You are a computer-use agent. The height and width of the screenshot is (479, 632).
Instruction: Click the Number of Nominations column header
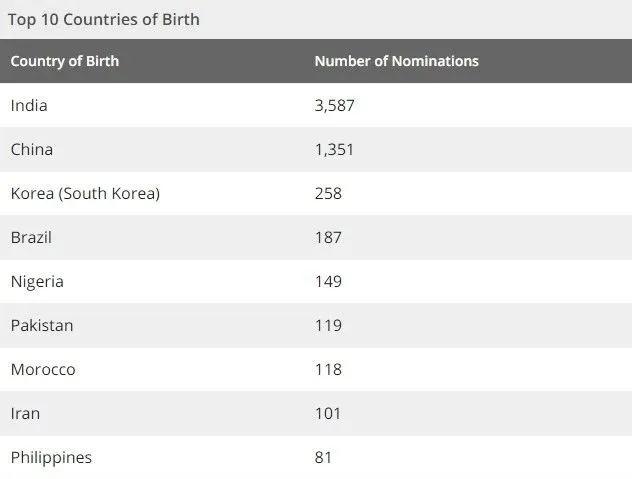coord(396,61)
